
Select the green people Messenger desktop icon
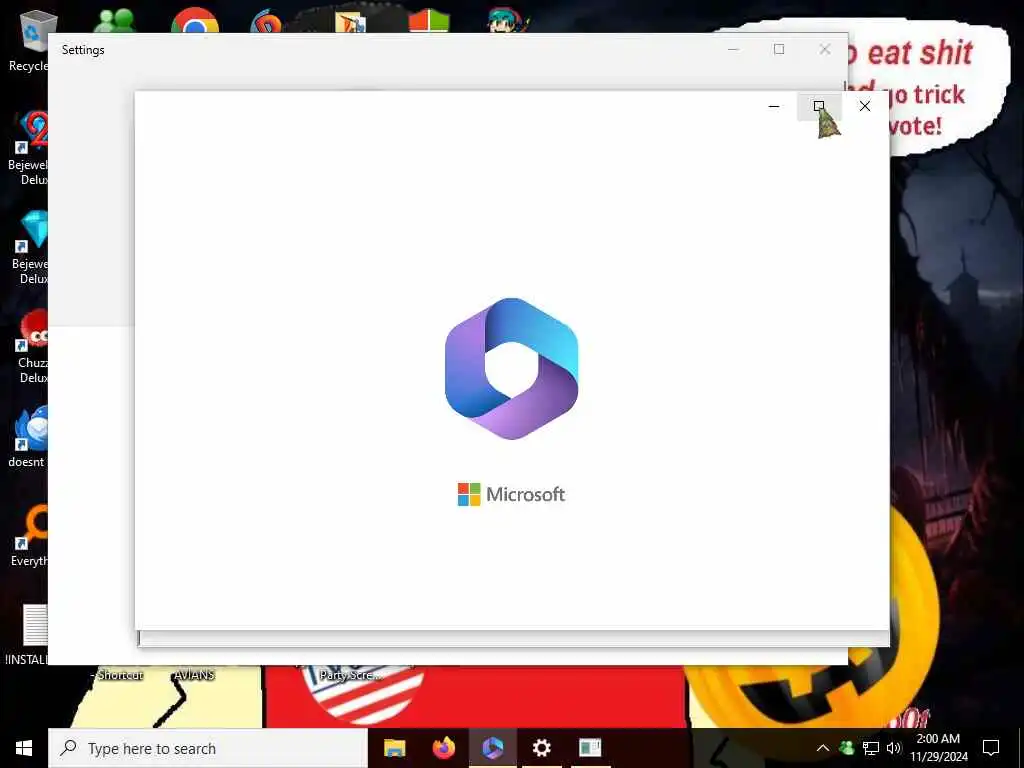coord(115,21)
